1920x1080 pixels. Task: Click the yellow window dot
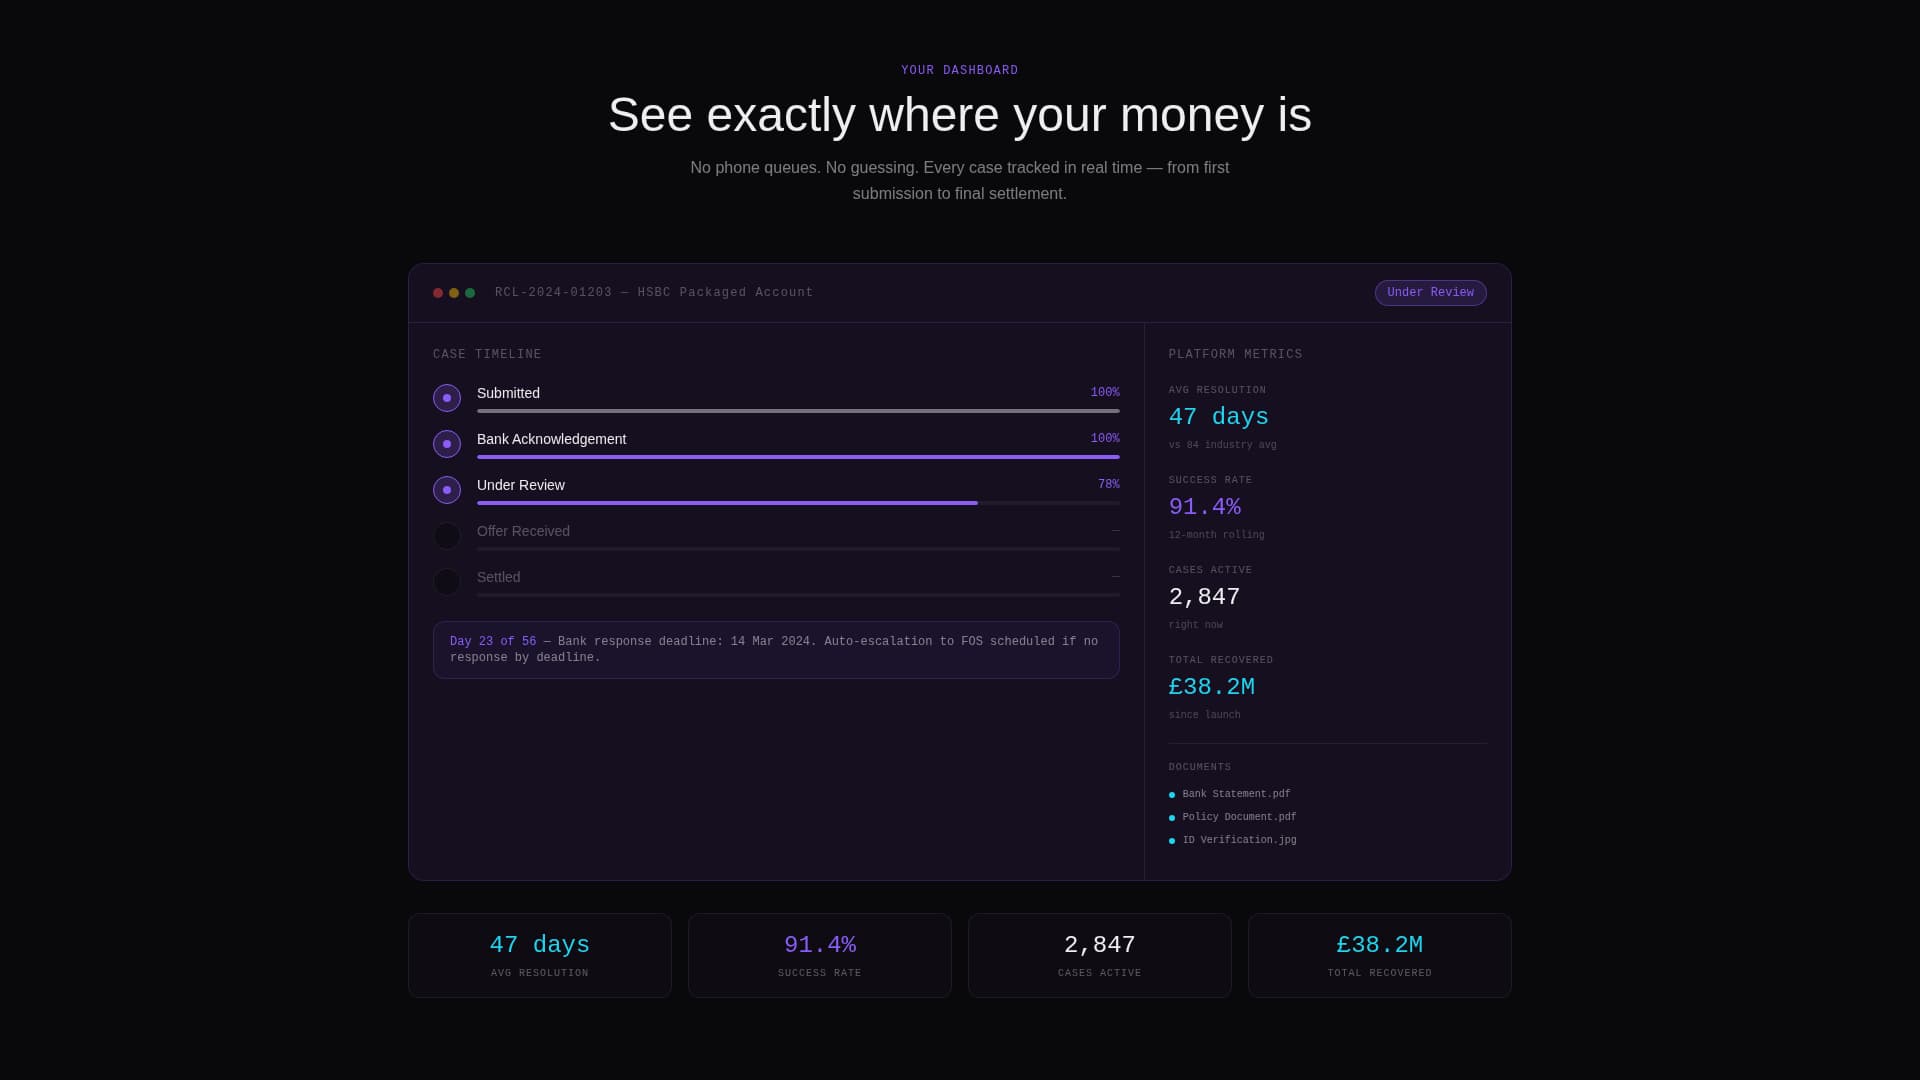pos(454,293)
